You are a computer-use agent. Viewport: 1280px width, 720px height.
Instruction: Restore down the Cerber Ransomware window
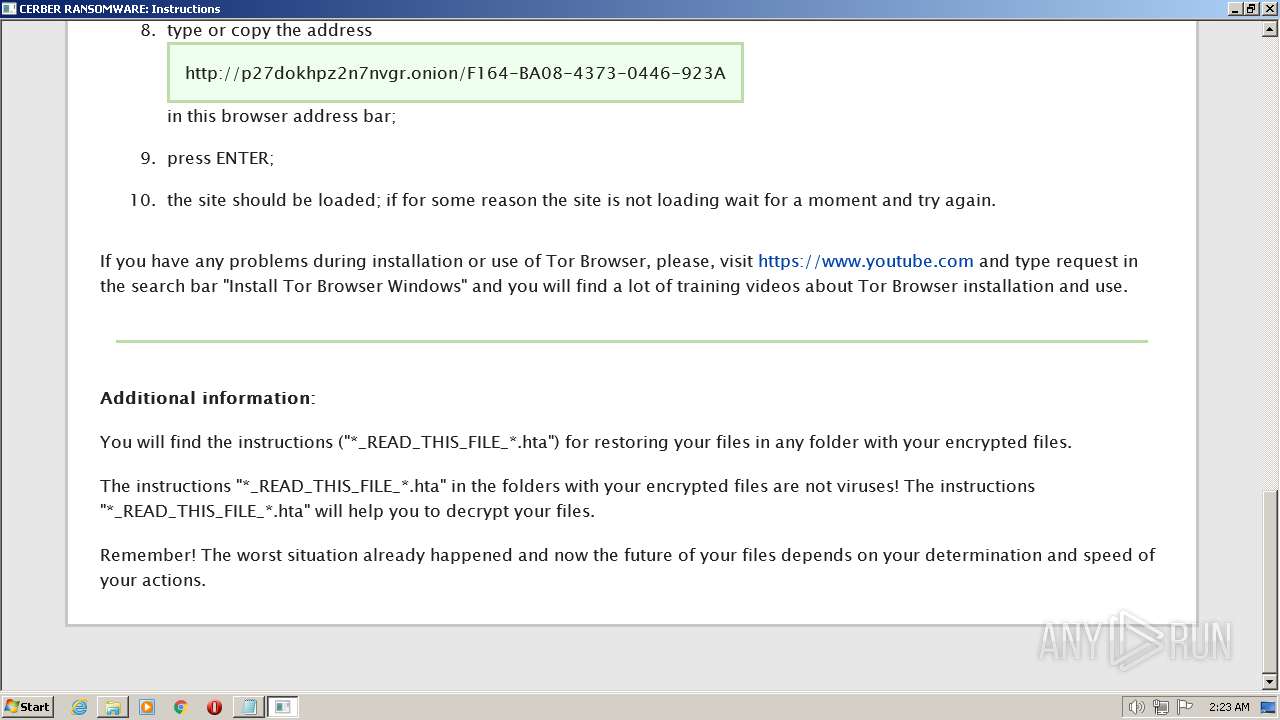1251,9
